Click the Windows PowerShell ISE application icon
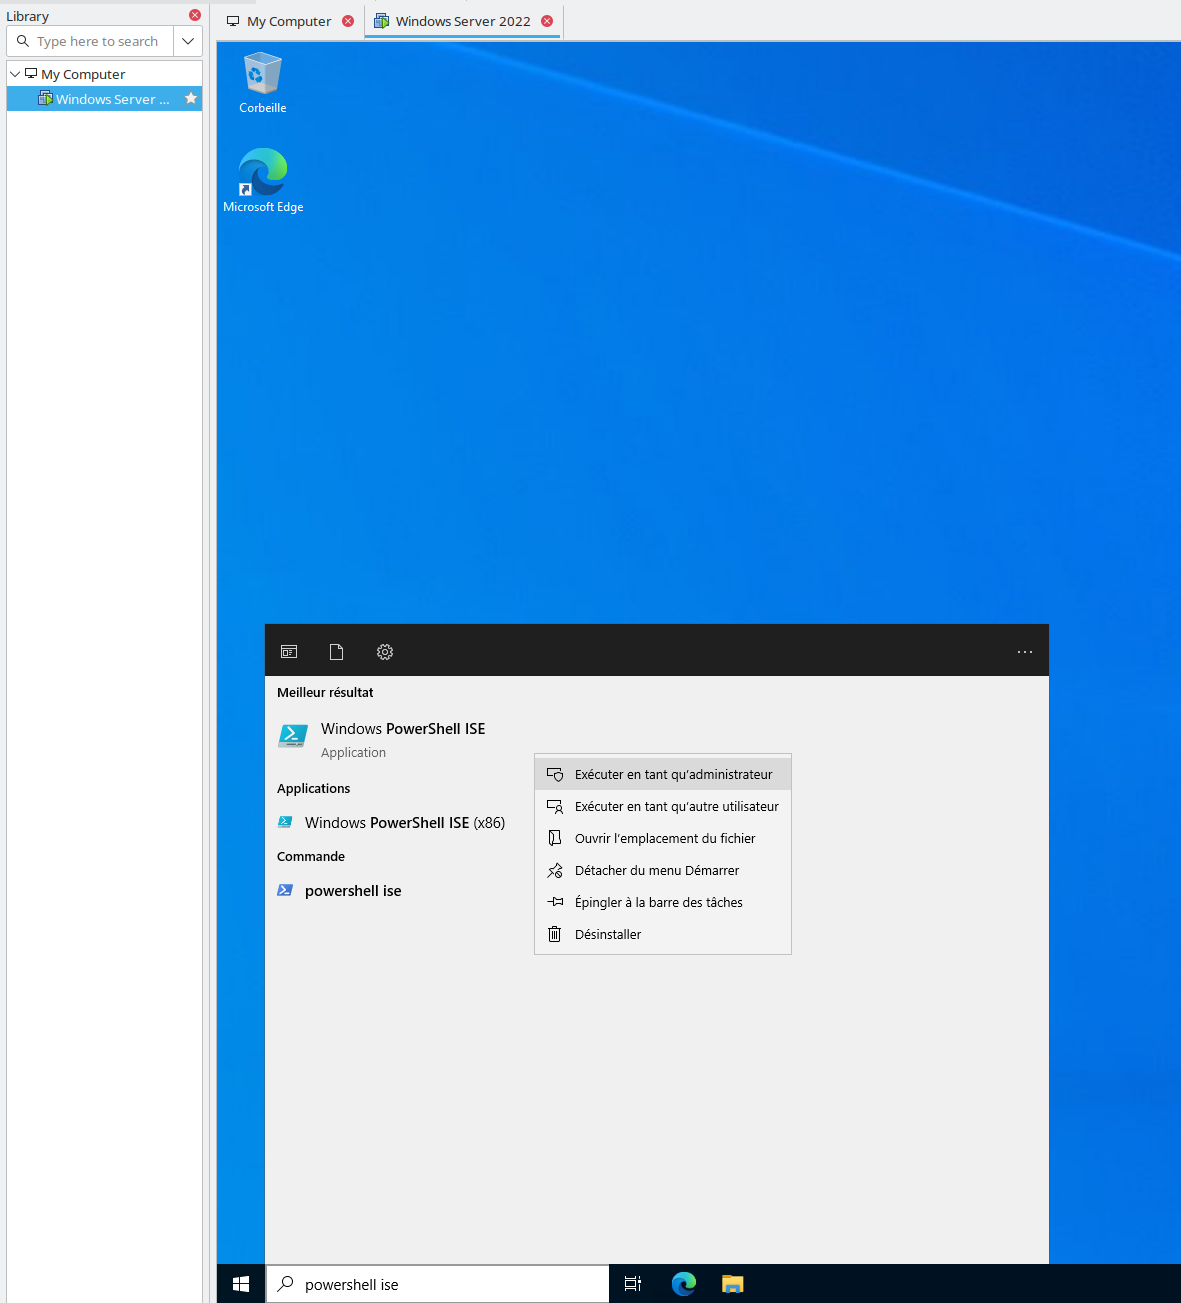1181x1303 pixels. pos(292,735)
